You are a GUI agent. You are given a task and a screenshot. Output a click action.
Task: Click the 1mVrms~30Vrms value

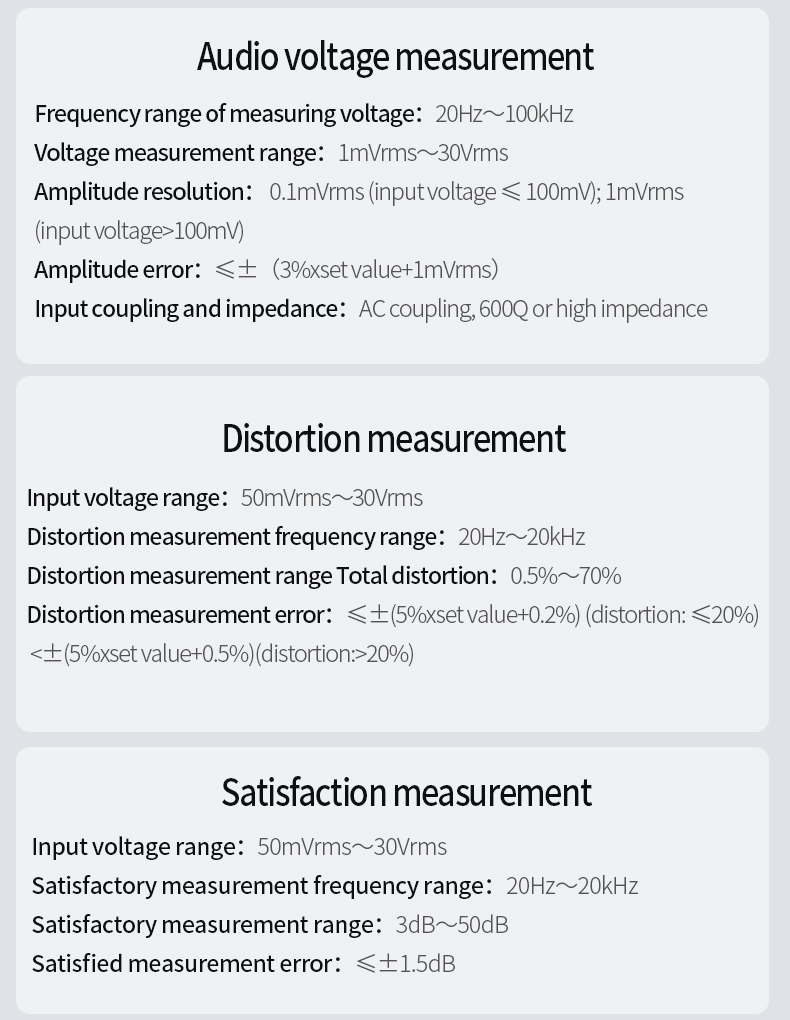[423, 153]
